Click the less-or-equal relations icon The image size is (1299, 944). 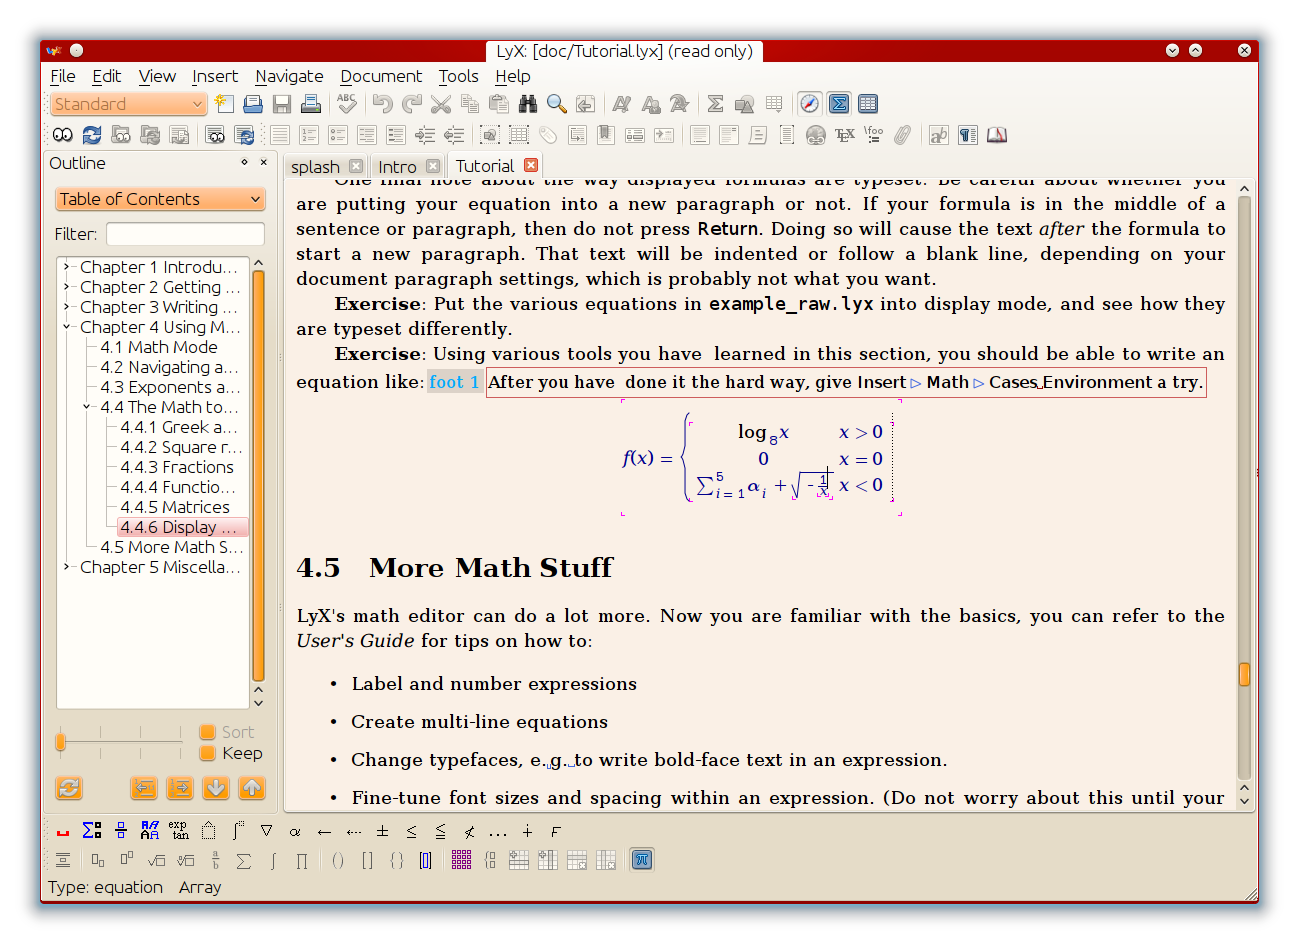click(411, 831)
